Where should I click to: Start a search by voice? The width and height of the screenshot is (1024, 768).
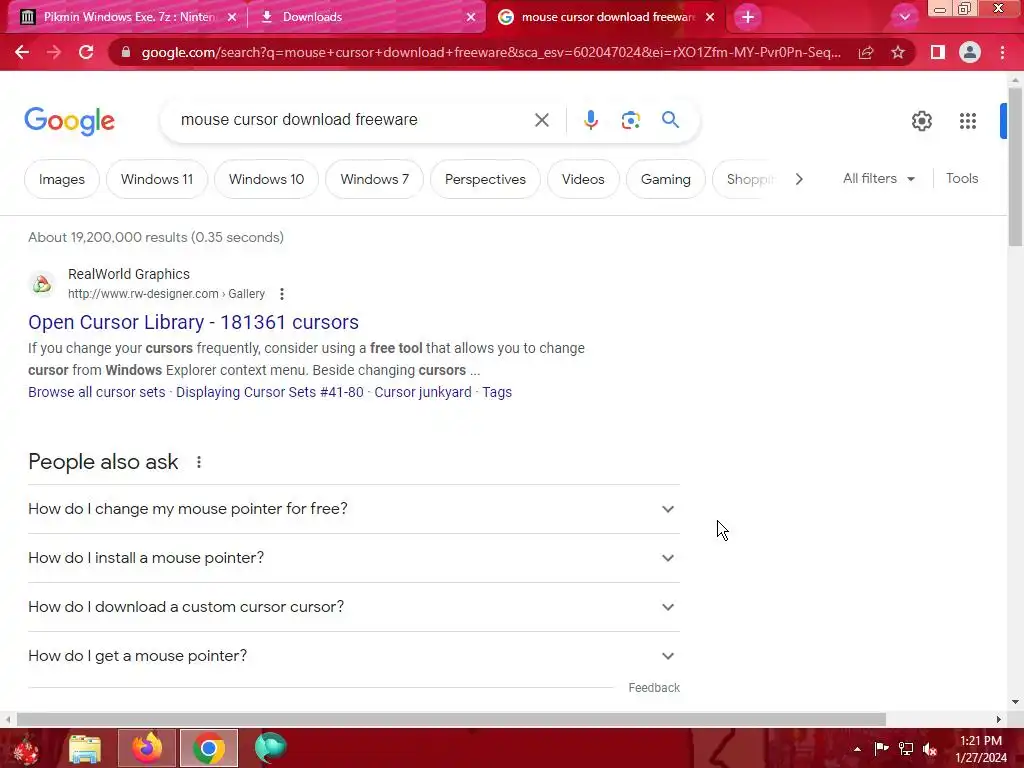pos(590,120)
